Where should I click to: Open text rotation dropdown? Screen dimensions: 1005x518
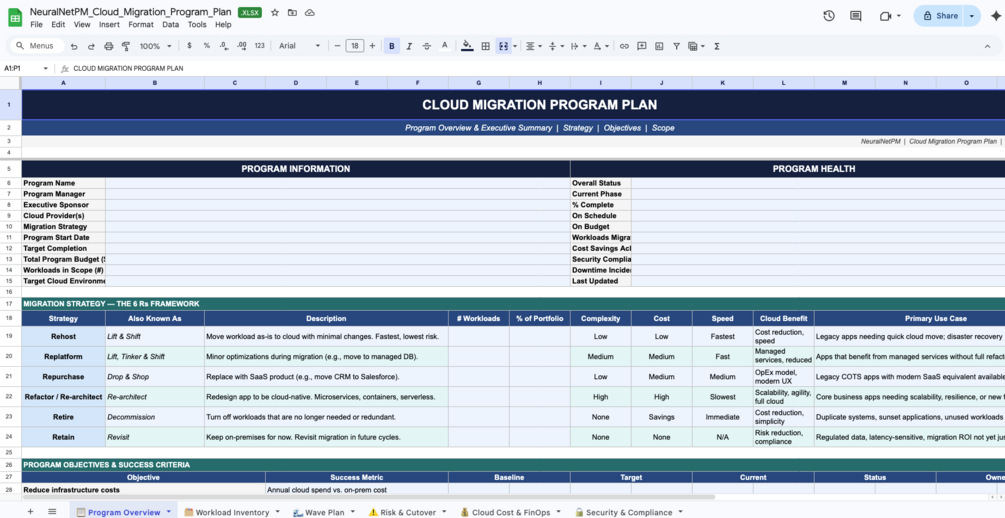(x=601, y=46)
